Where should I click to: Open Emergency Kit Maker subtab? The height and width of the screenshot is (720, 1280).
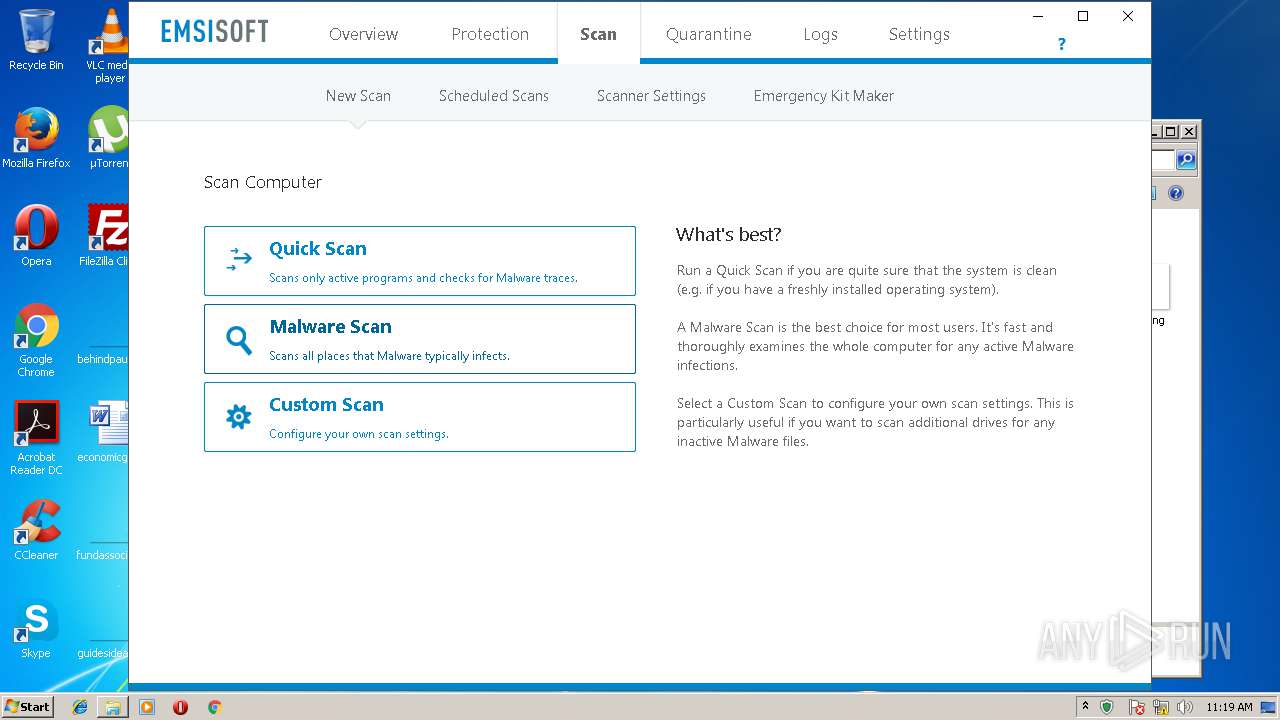point(824,96)
